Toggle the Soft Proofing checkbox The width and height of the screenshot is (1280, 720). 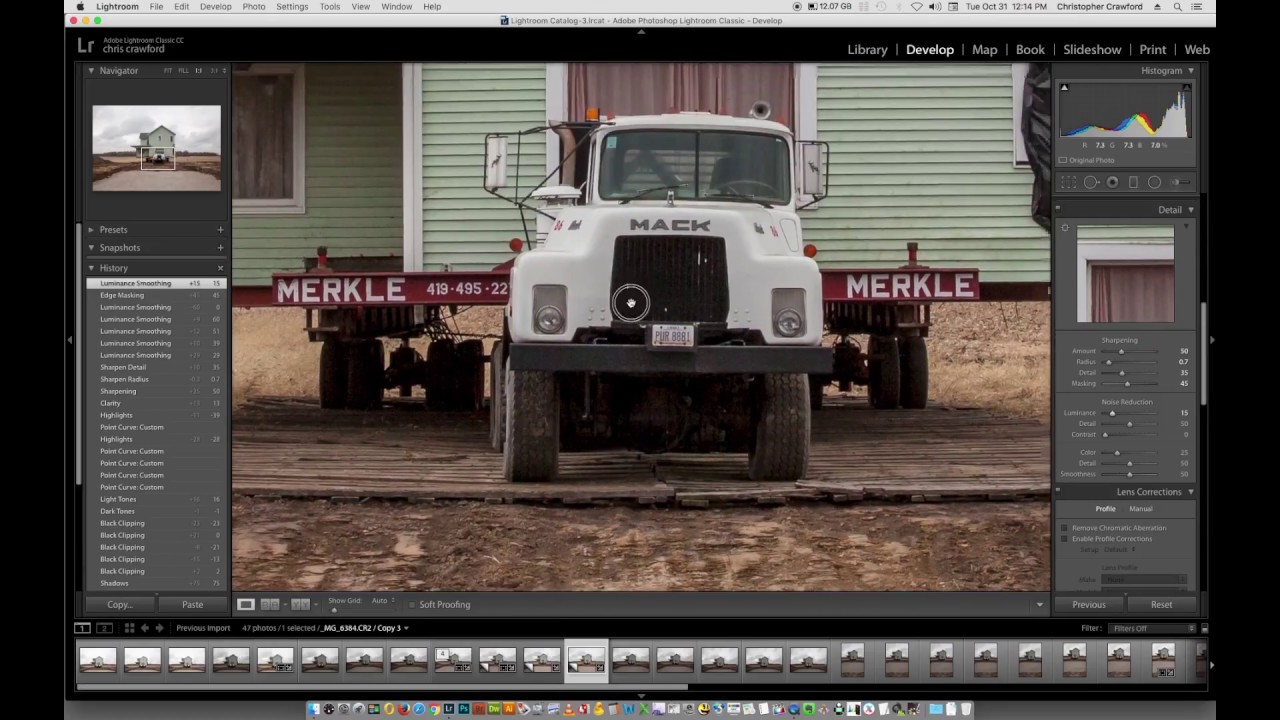click(x=412, y=604)
